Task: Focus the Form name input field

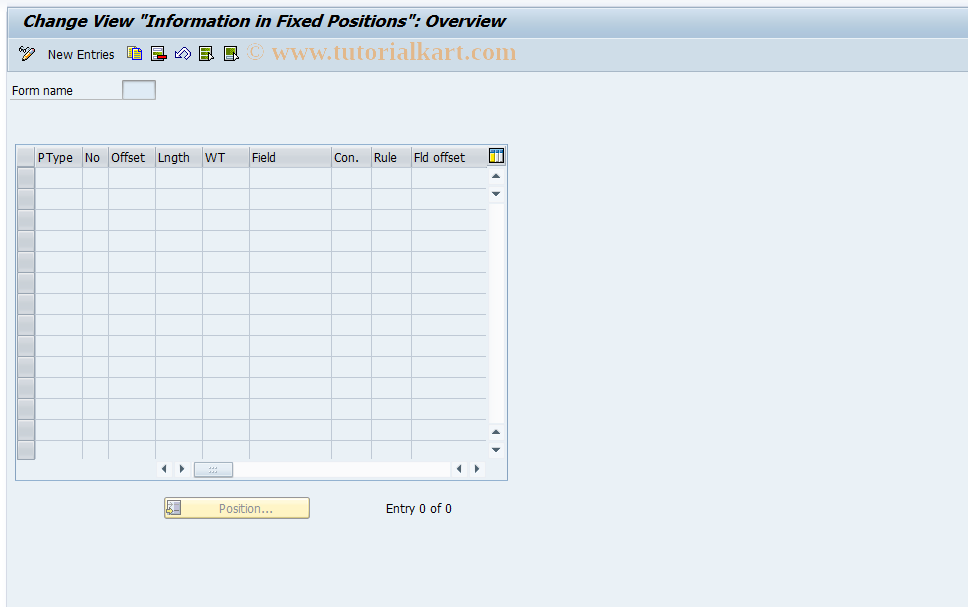Action: [139, 90]
